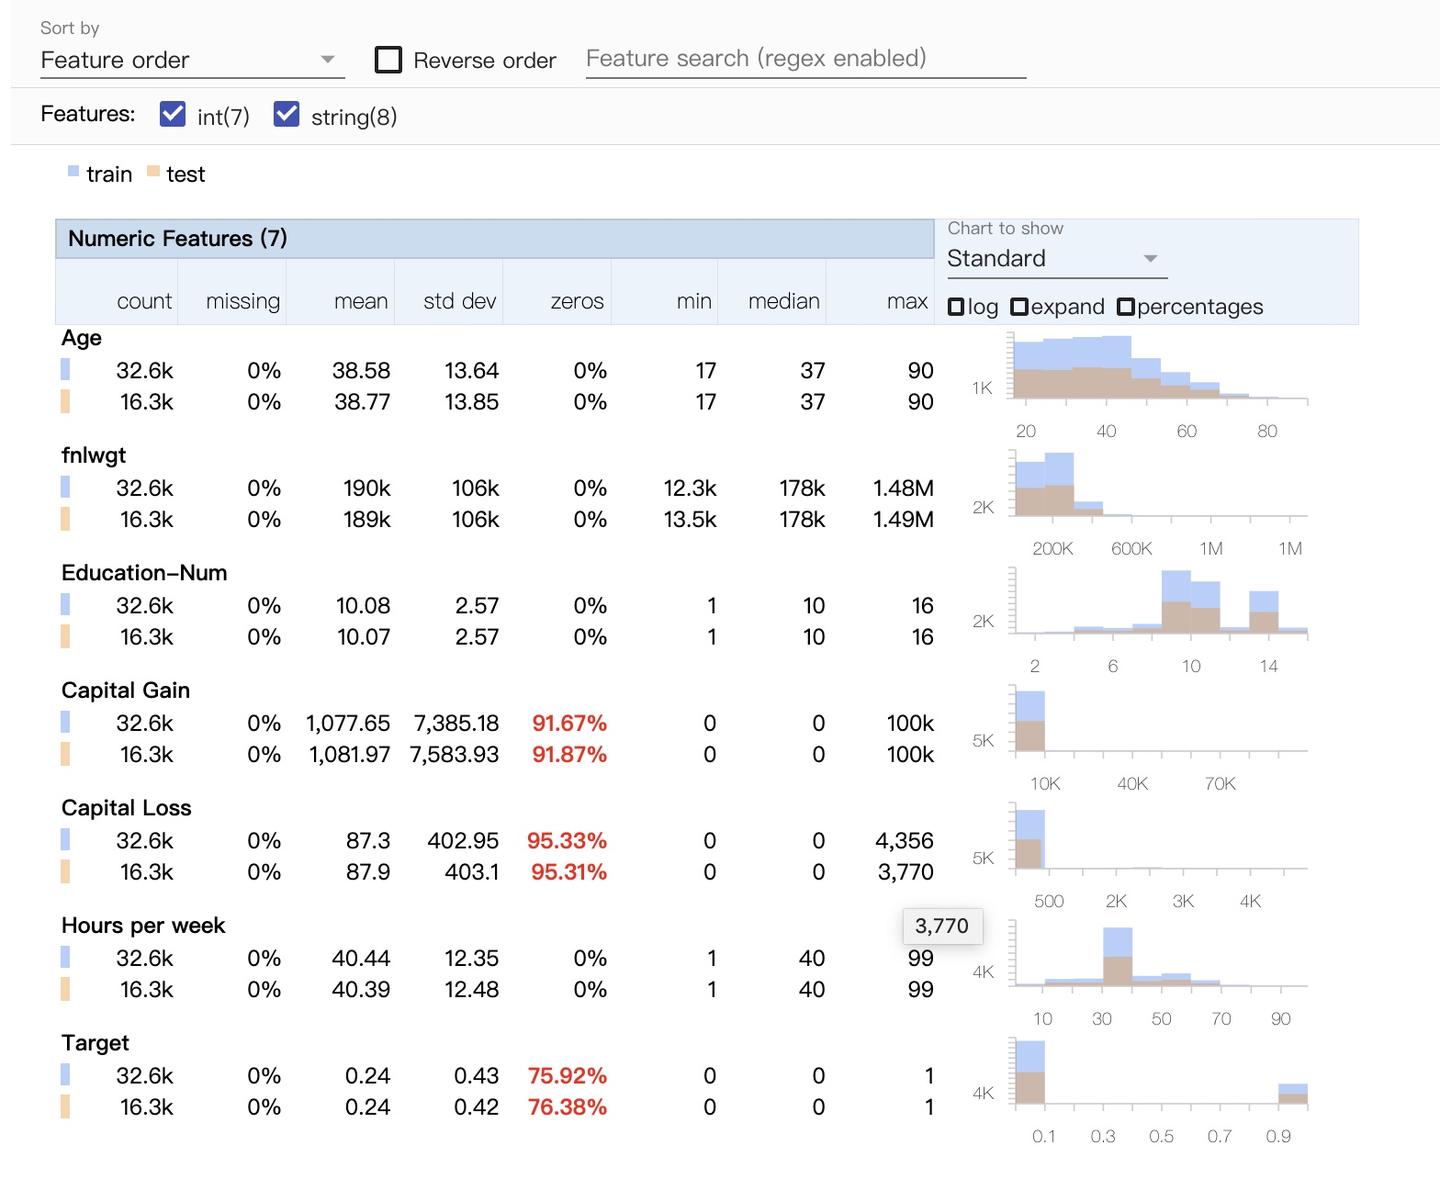Click the Capital Loss histogram chart
Screen dimensions: 1440x1179
1158,838
